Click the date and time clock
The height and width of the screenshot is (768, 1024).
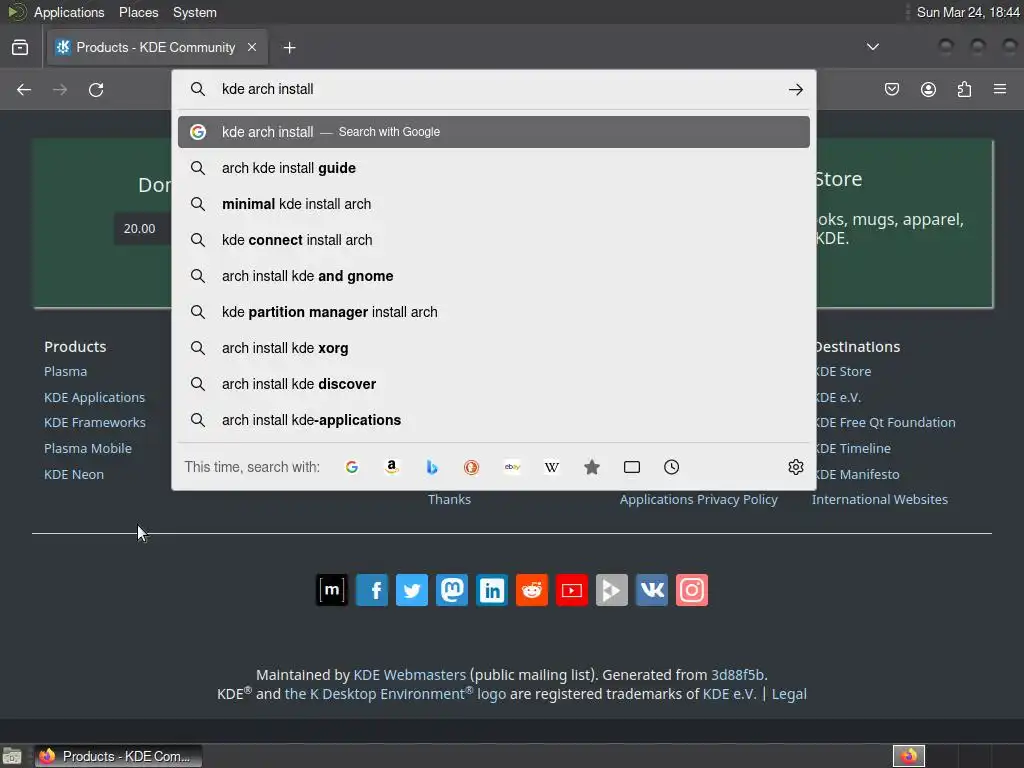coord(968,12)
